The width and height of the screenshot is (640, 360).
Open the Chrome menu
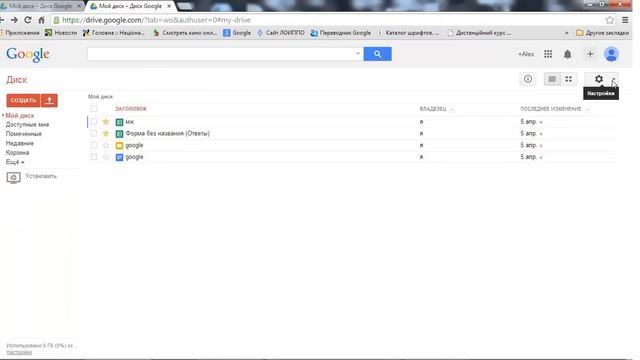click(625, 20)
